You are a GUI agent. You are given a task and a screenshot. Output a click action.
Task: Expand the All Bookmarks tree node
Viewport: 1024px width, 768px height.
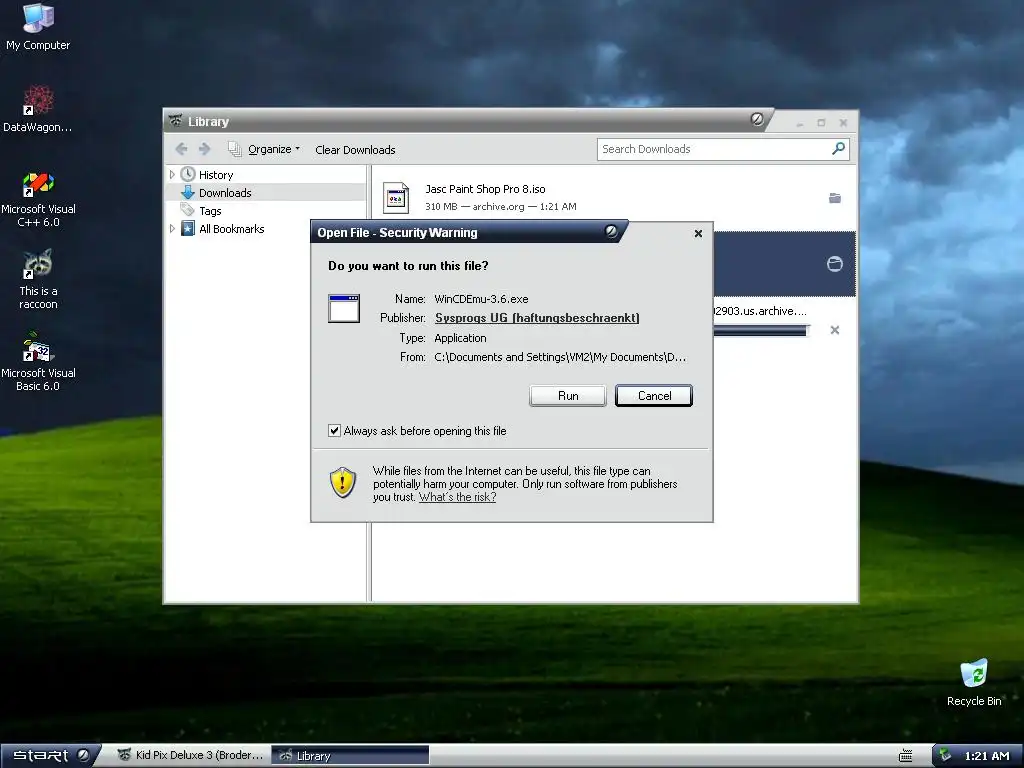172,229
